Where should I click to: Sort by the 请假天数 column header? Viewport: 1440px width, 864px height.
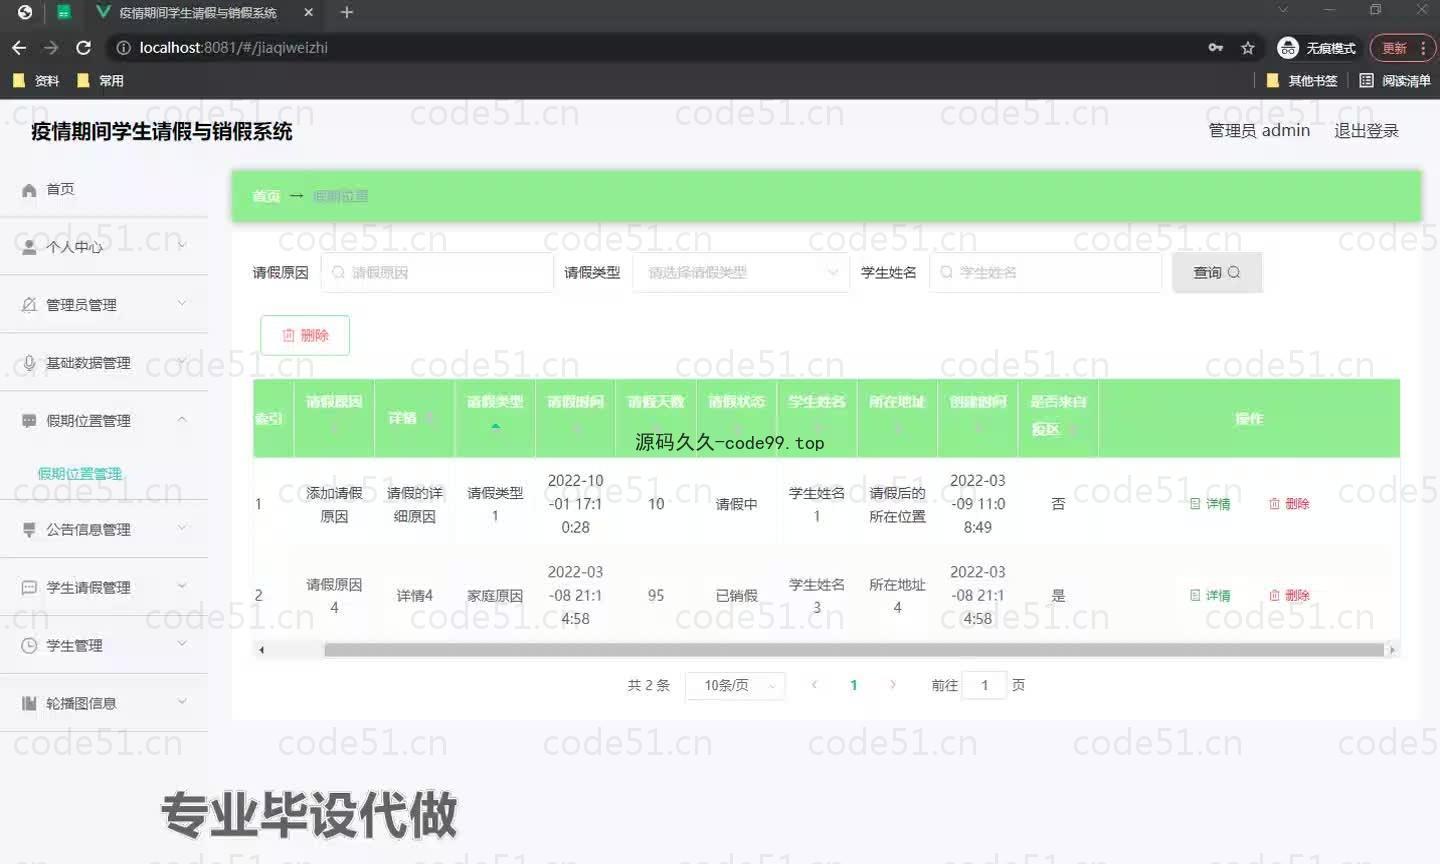656,418
